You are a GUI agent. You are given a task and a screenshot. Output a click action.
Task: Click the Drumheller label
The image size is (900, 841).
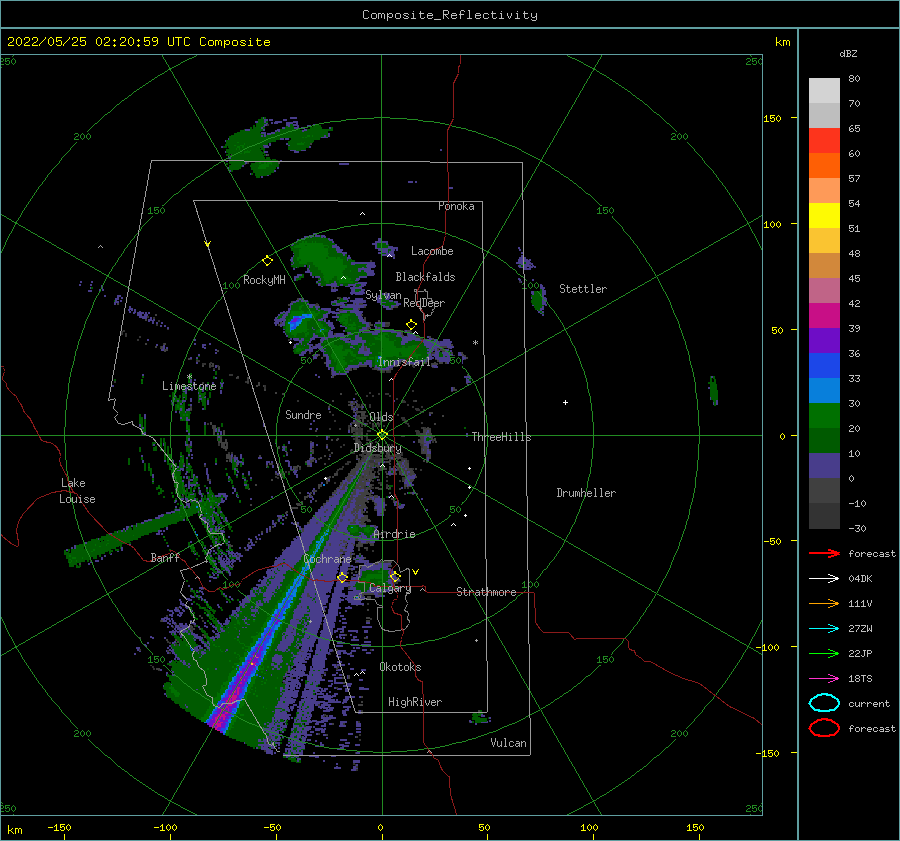(x=586, y=493)
